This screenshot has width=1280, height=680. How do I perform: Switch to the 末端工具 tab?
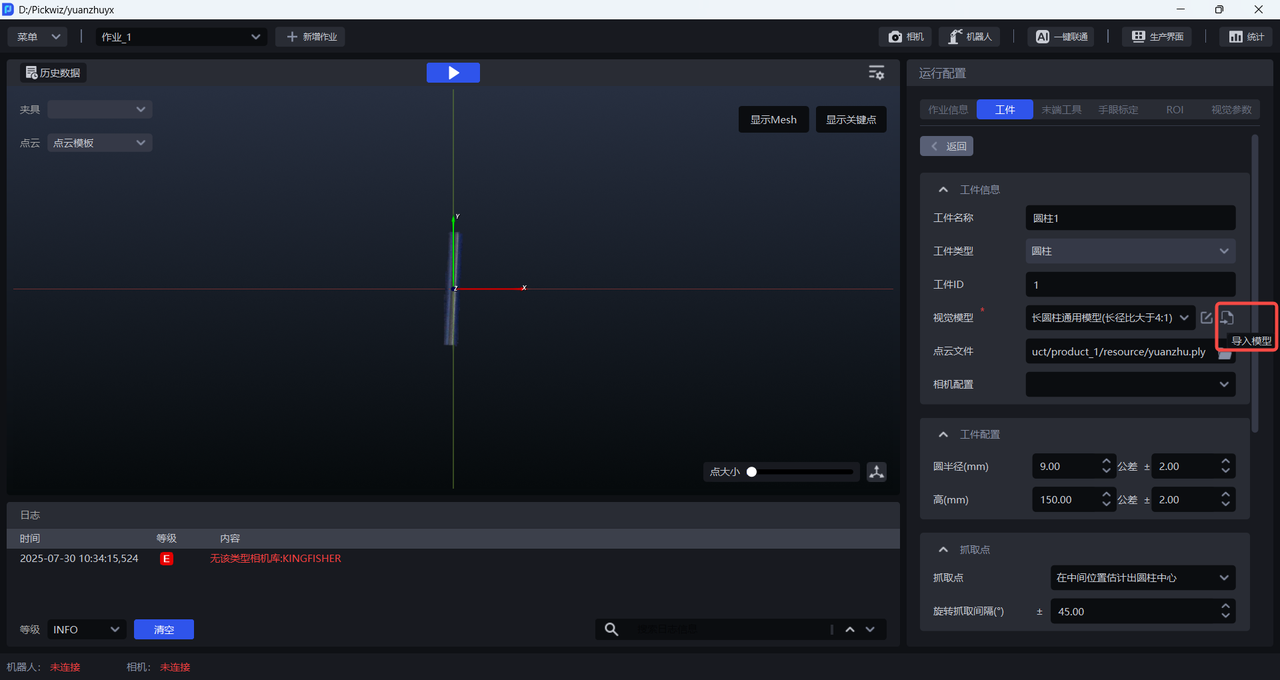coord(1061,110)
